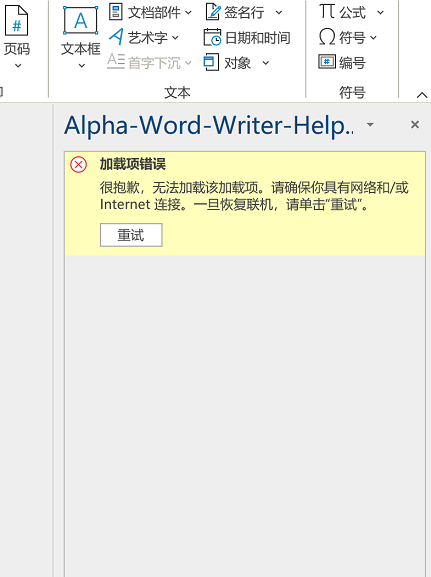Image resolution: width=431 pixels, height=577 pixels.
Task: Click the 重试 retry button
Action: [x=131, y=235]
